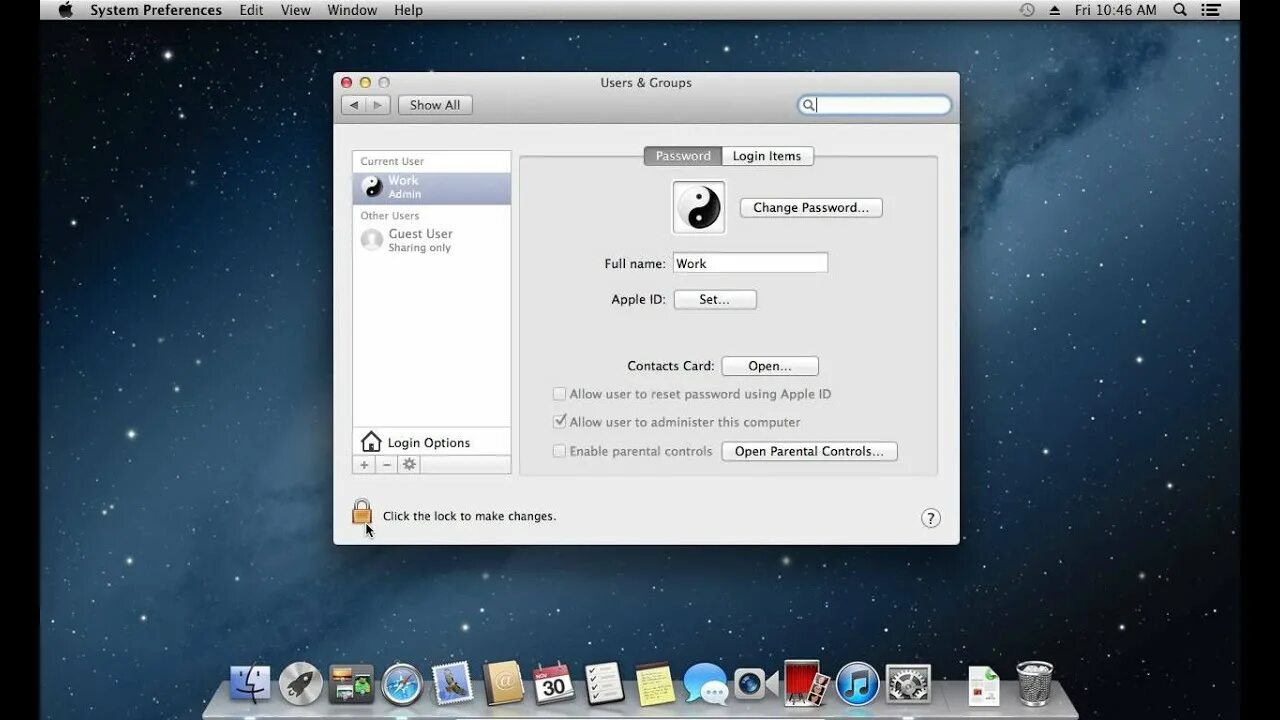Open Spotlight search magnifier in menu bar
The image size is (1280, 720).
pos(1180,10)
